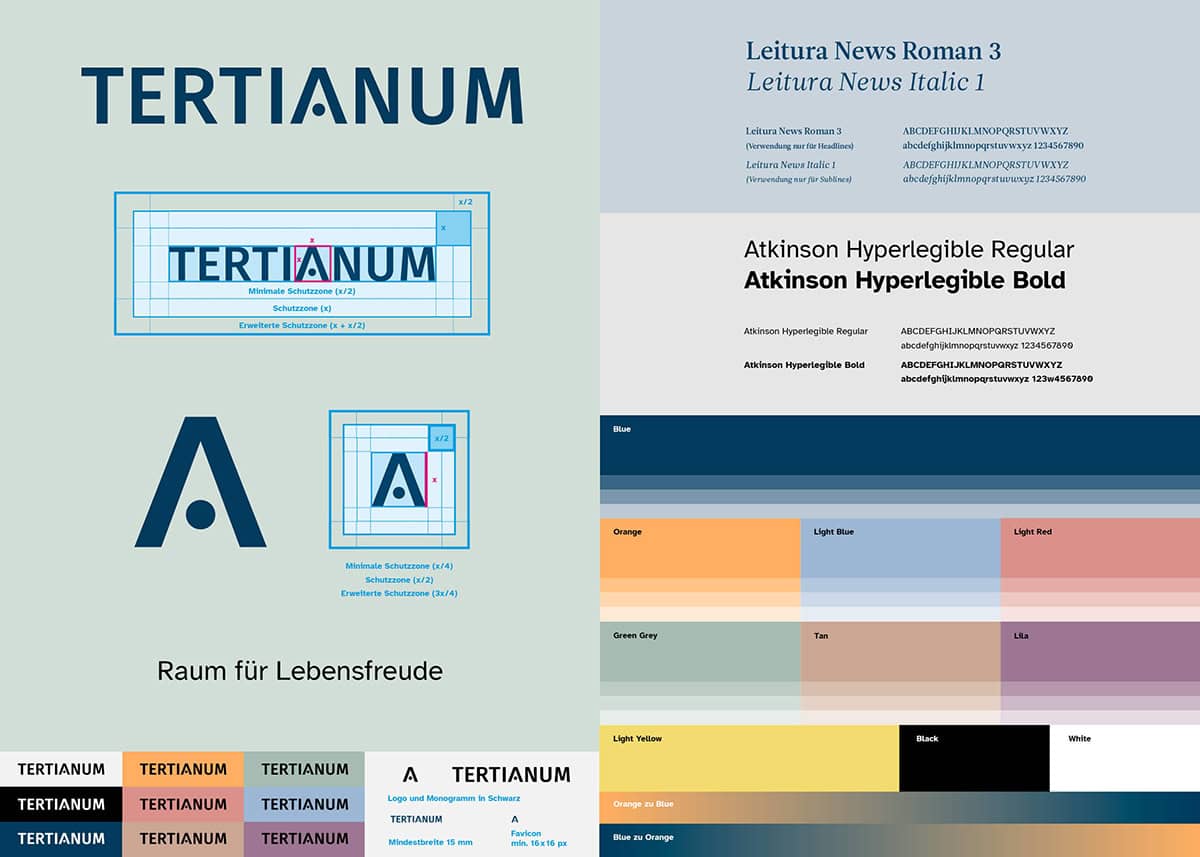Pick the Black color swatch
Viewport: 1200px width, 857px height.
[974, 758]
